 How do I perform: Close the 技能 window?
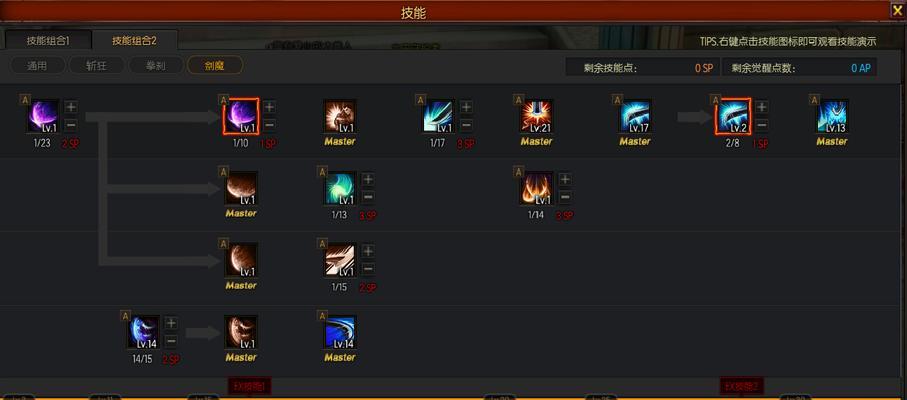[x=898, y=10]
